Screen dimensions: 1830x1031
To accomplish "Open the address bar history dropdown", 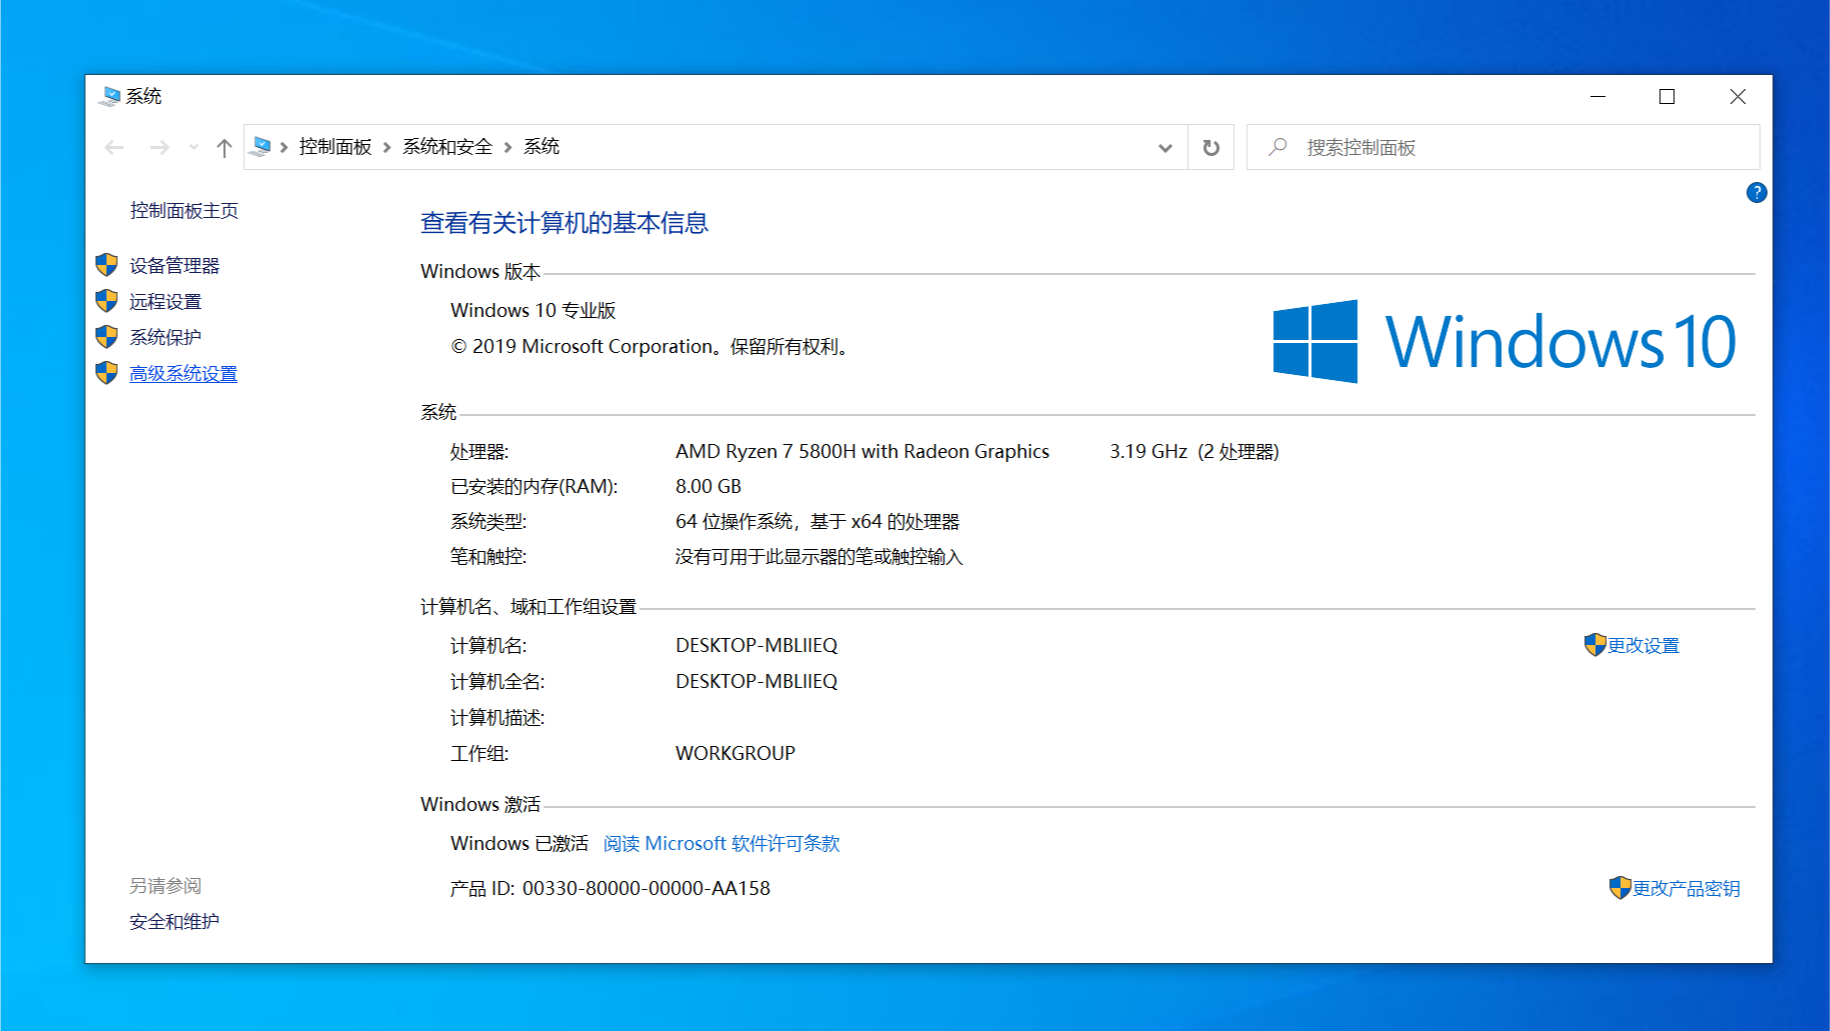I will pos(1165,148).
